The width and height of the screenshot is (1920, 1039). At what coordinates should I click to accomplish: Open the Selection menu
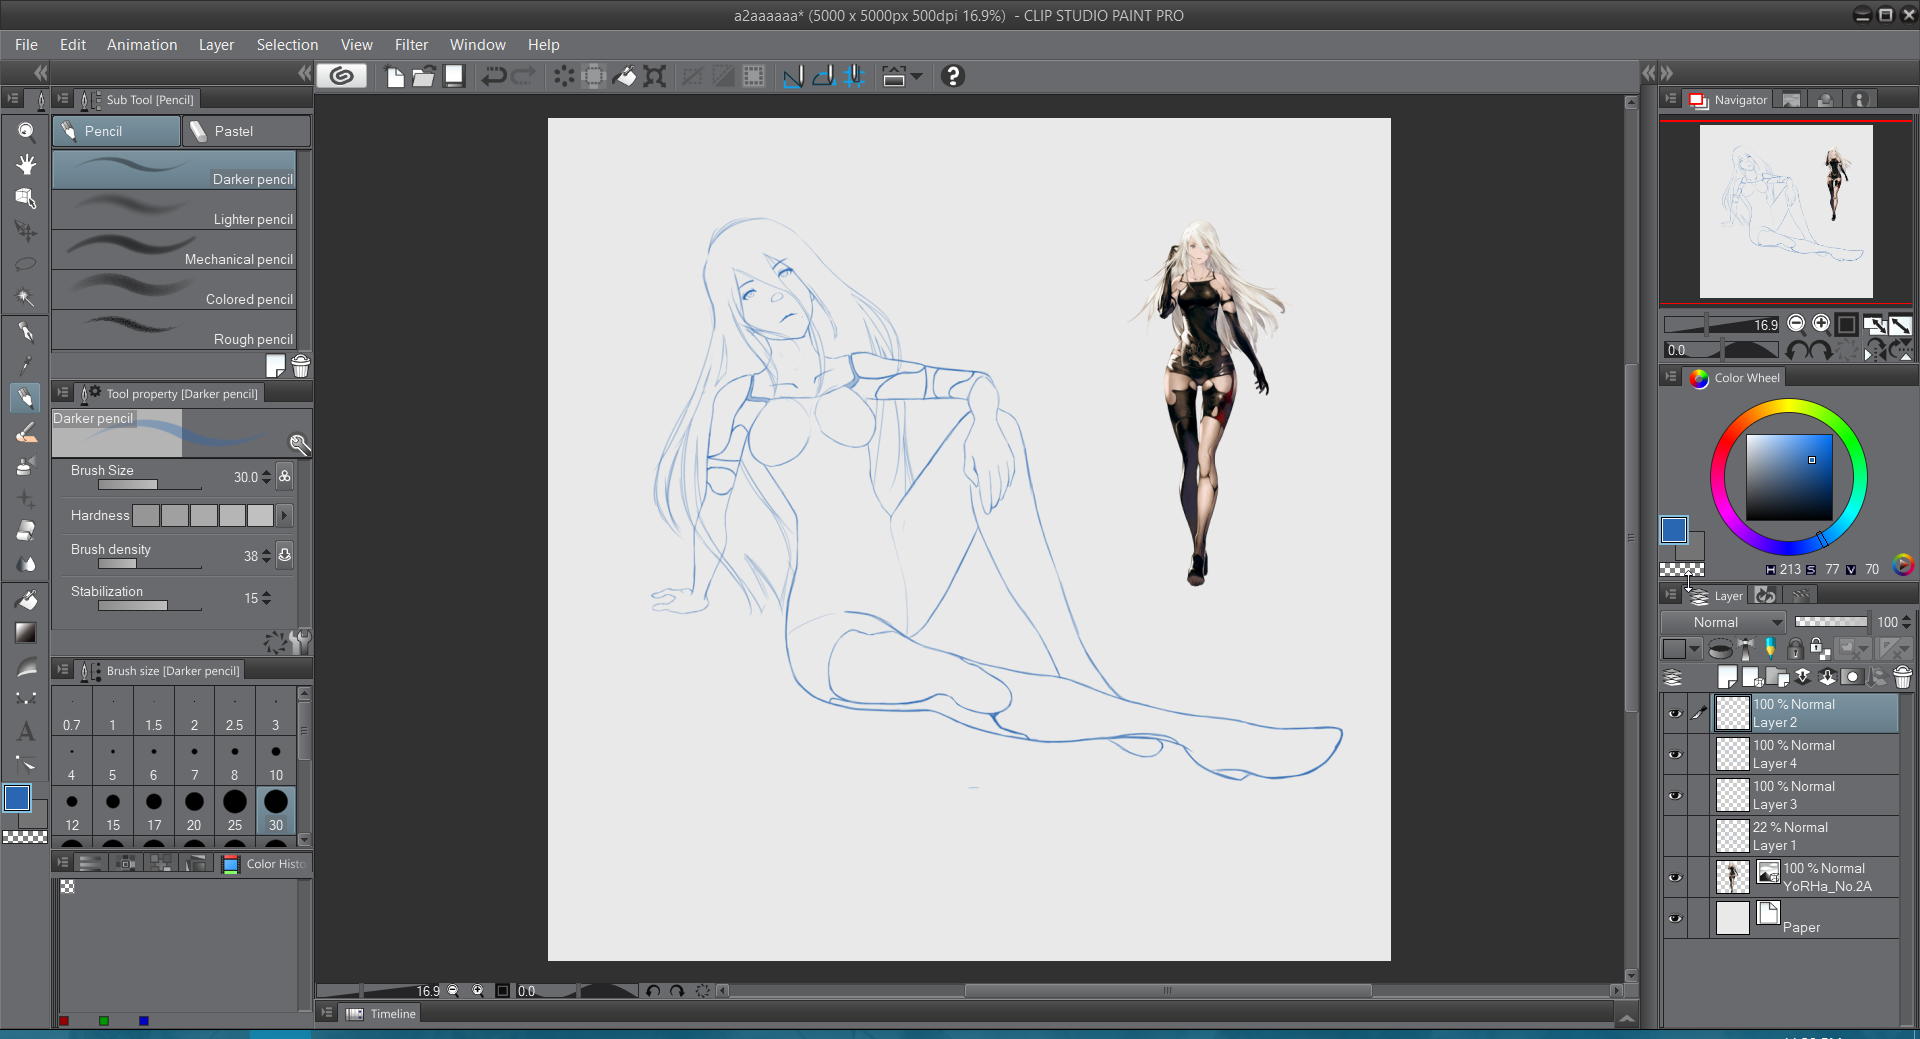287,45
